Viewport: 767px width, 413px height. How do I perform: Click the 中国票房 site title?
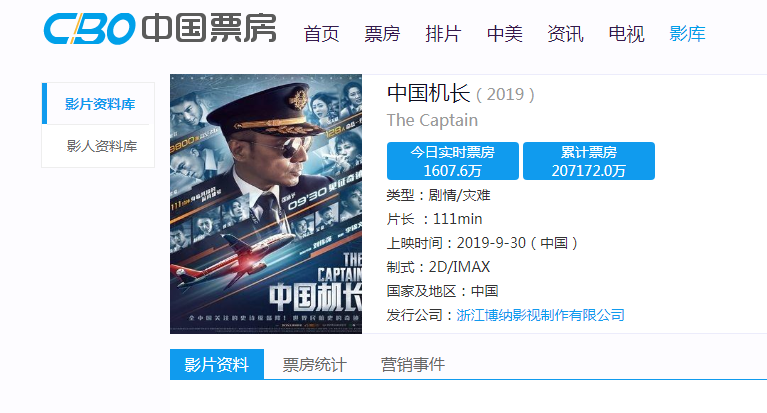(x=209, y=28)
